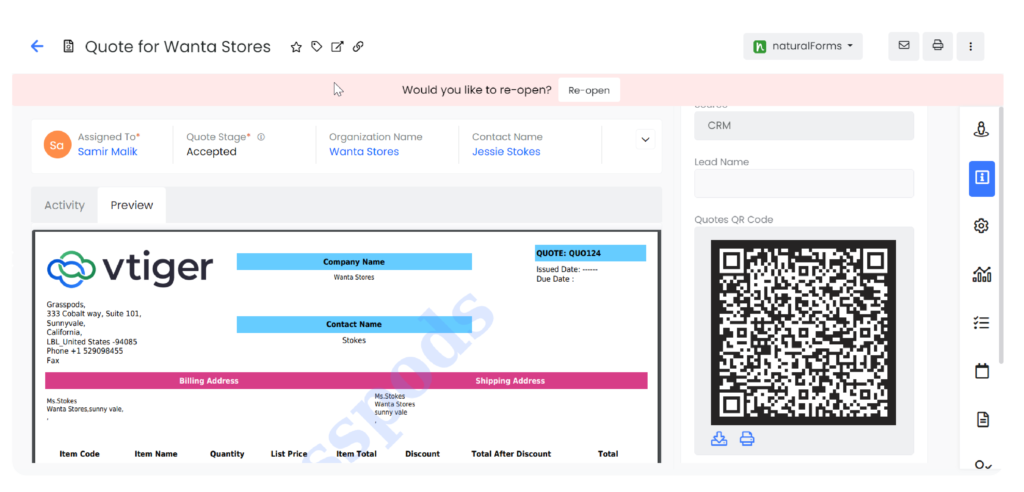The width and height of the screenshot is (1024, 492).
Task: Open the quote in a new window icon
Action: [x=337, y=46]
